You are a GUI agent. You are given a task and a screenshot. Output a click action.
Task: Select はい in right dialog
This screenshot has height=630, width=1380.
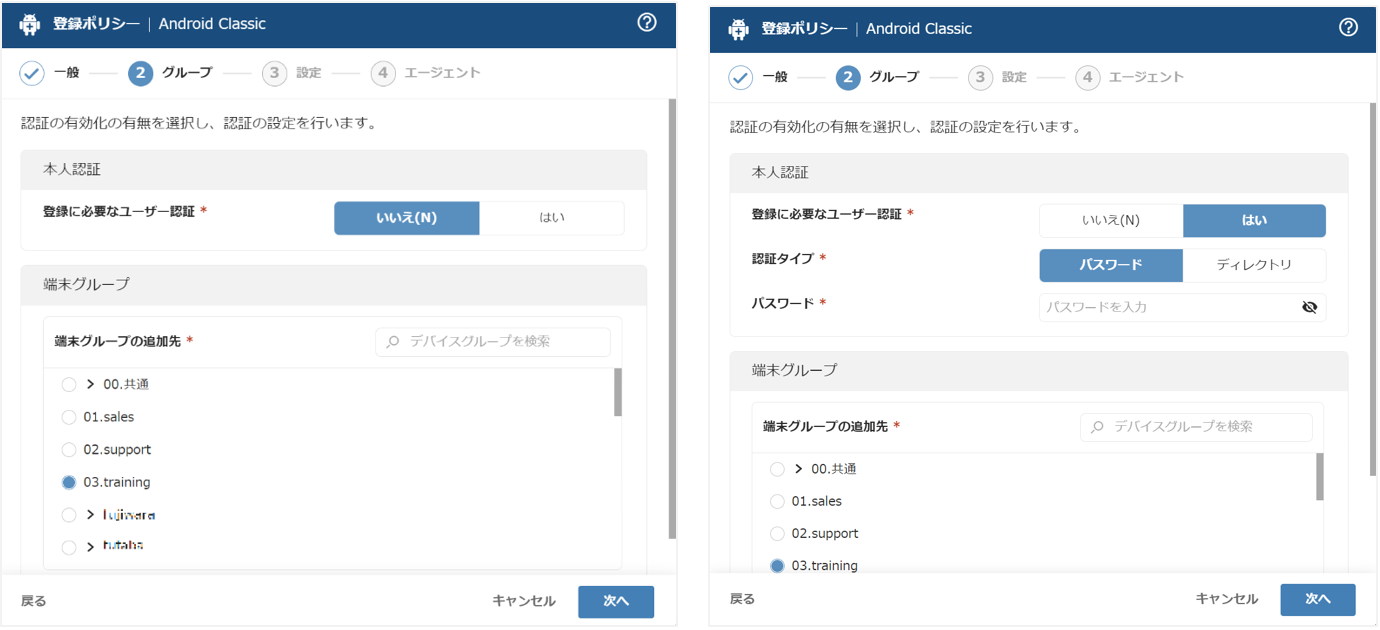1254,221
